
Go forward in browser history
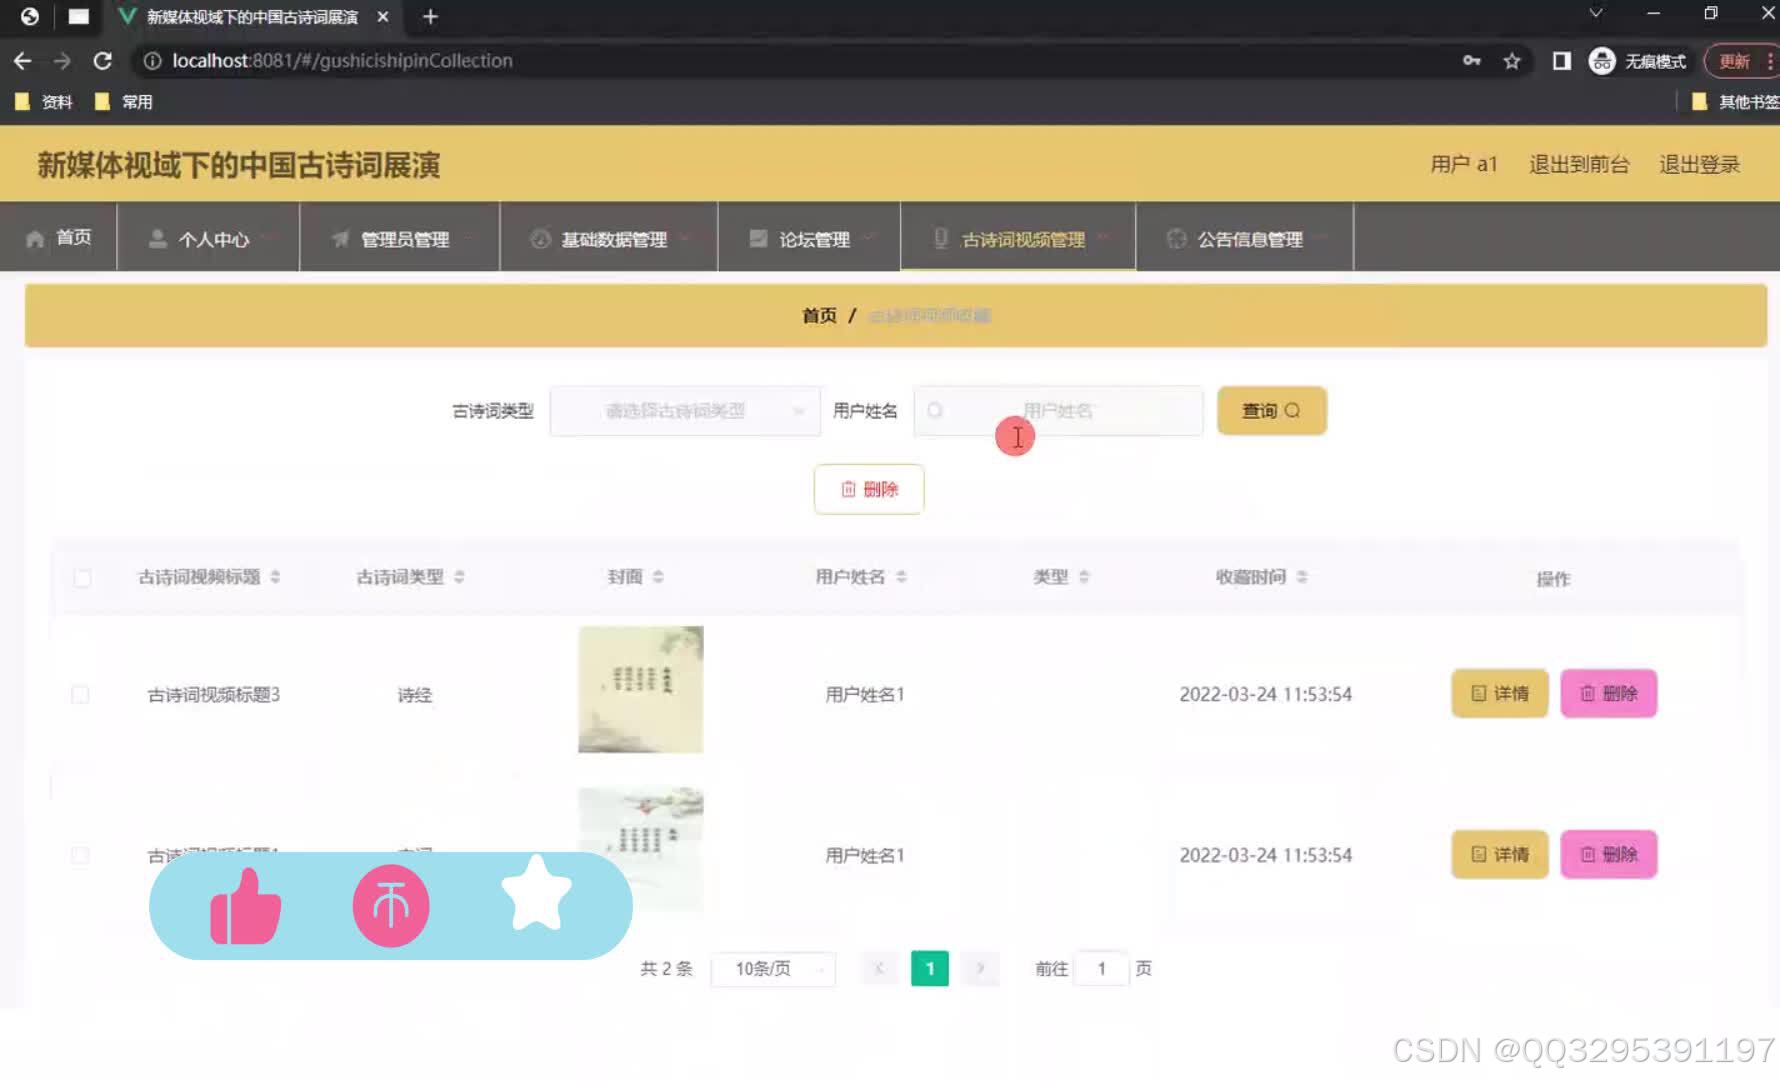click(62, 61)
